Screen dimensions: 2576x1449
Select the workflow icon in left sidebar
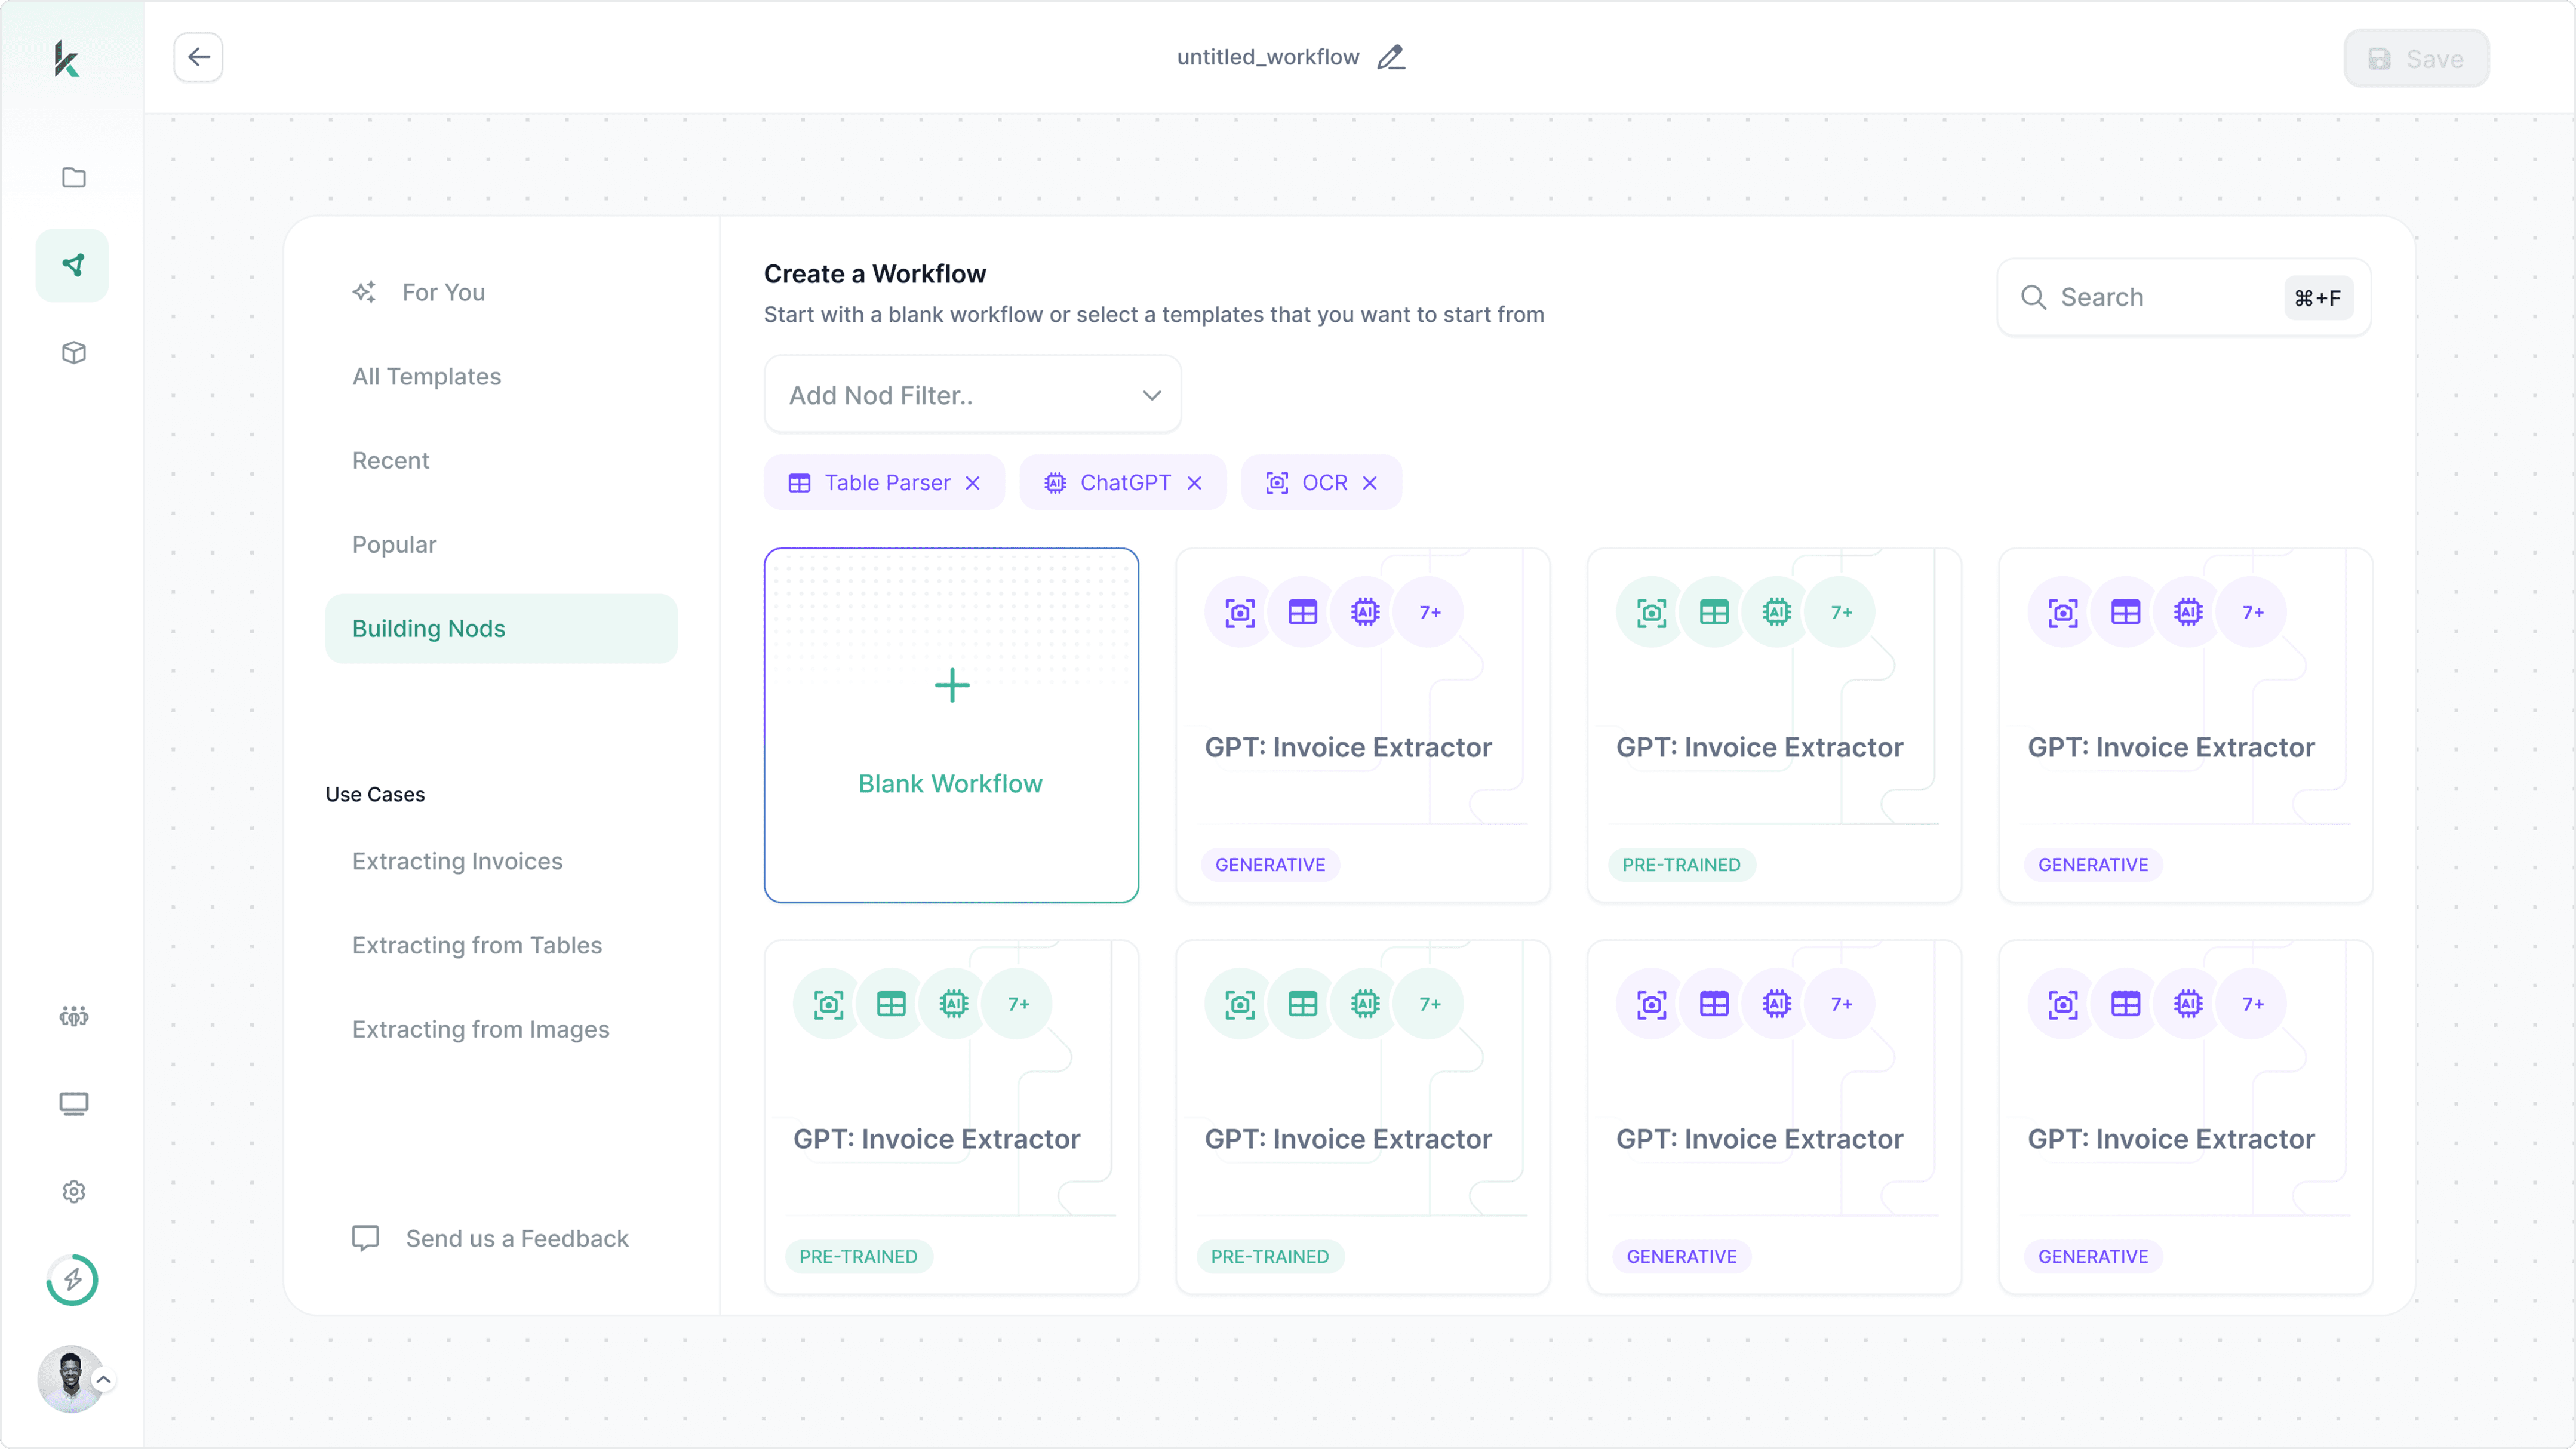(x=73, y=265)
